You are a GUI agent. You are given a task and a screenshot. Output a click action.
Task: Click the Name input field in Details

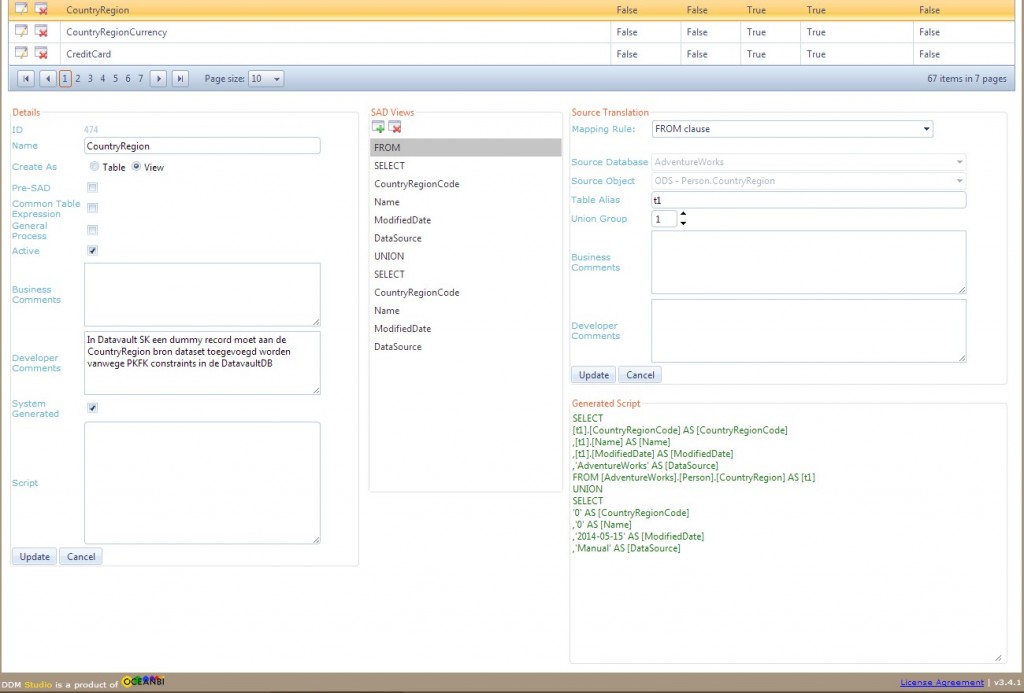[202, 146]
